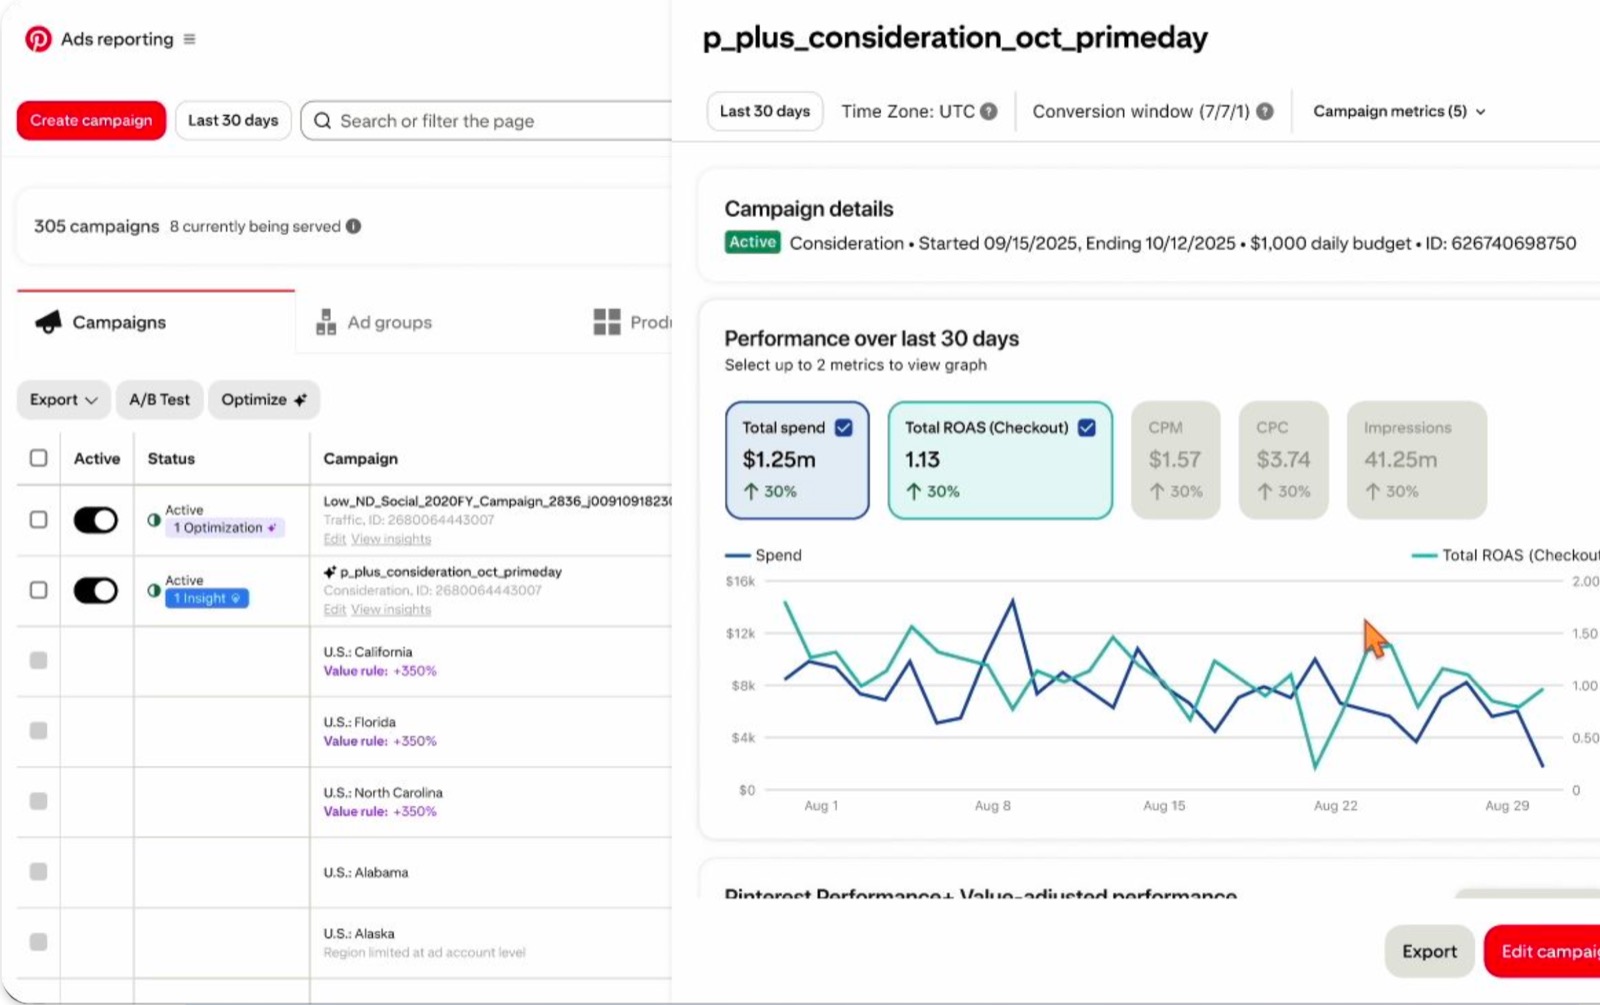Click the Active status badge in Campaign details
The height and width of the screenshot is (1005, 1600).
click(x=752, y=242)
